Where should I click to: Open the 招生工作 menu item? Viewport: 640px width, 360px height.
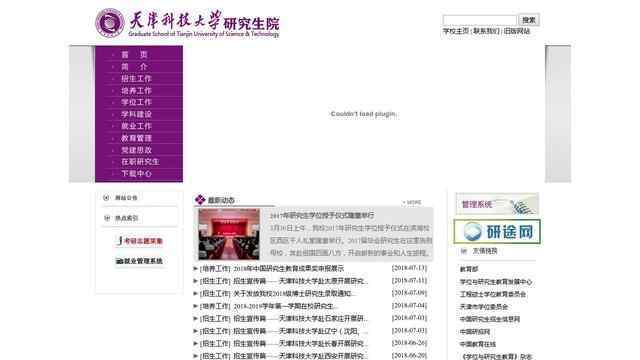coord(136,78)
